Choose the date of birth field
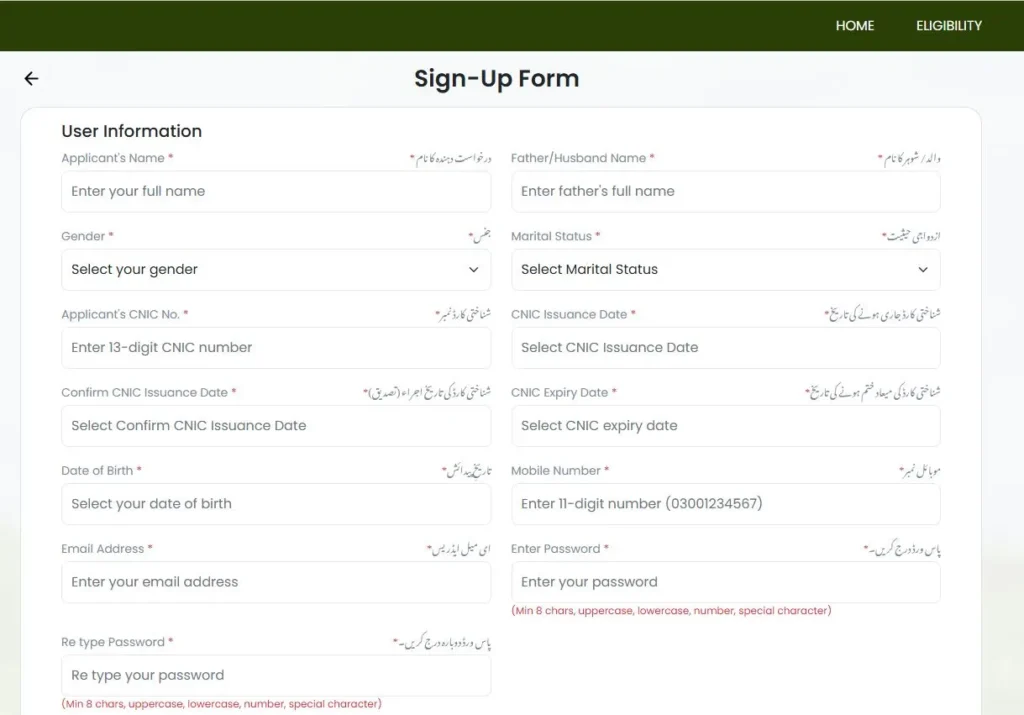The width and height of the screenshot is (1024, 715). [x=275, y=504]
